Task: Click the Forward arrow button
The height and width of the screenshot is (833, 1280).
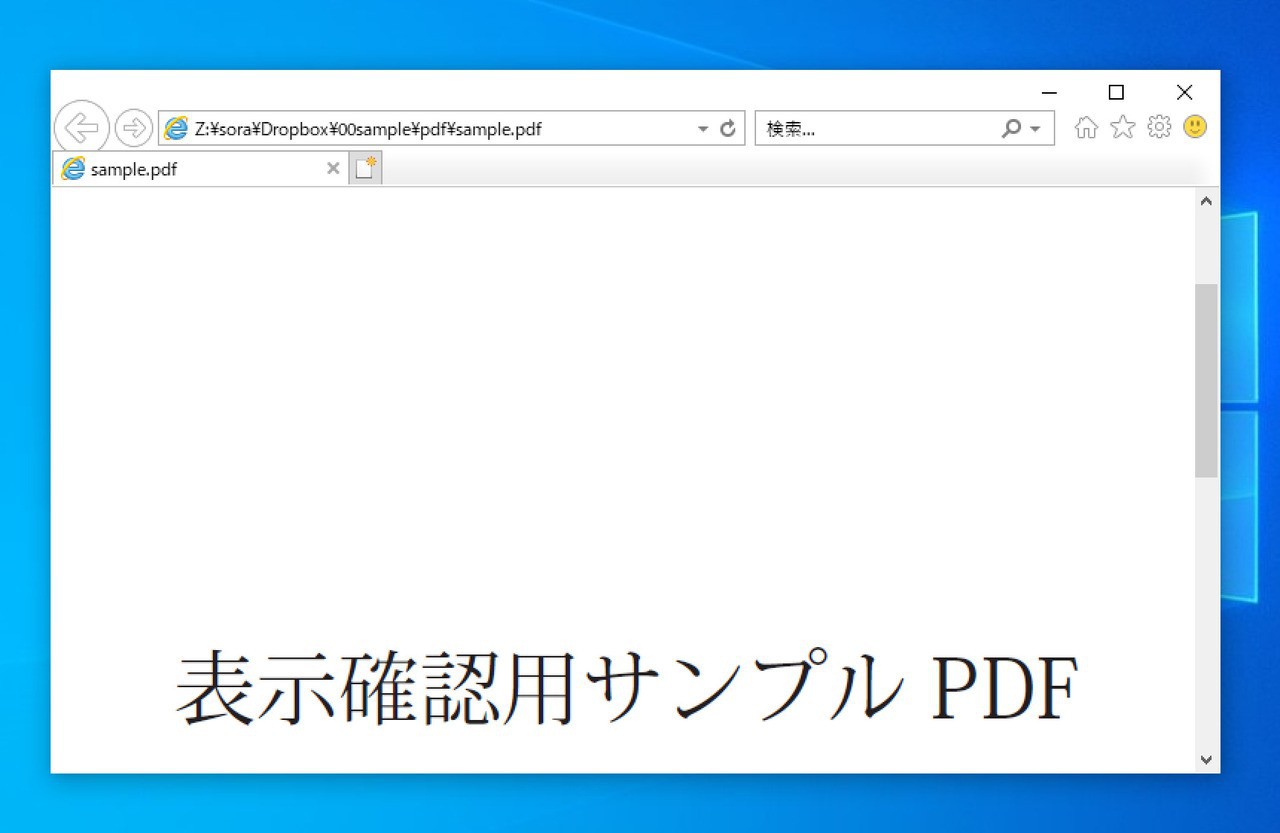Action: tap(133, 128)
